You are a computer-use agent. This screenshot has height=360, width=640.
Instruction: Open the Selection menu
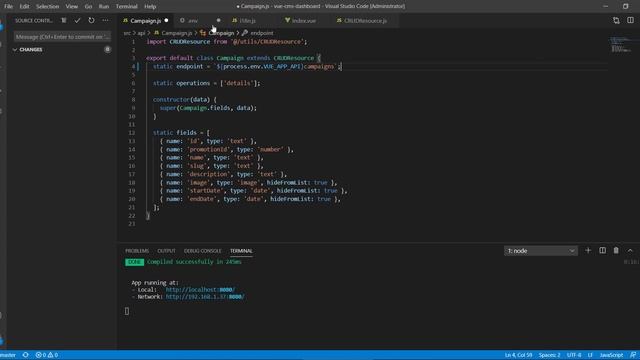click(47, 7)
